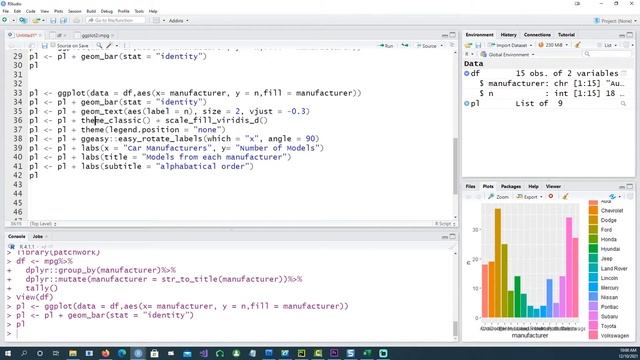This screenshot has width=640, height=360.
Task: Open Global Environment dropdown
Action: coord(507,54)
